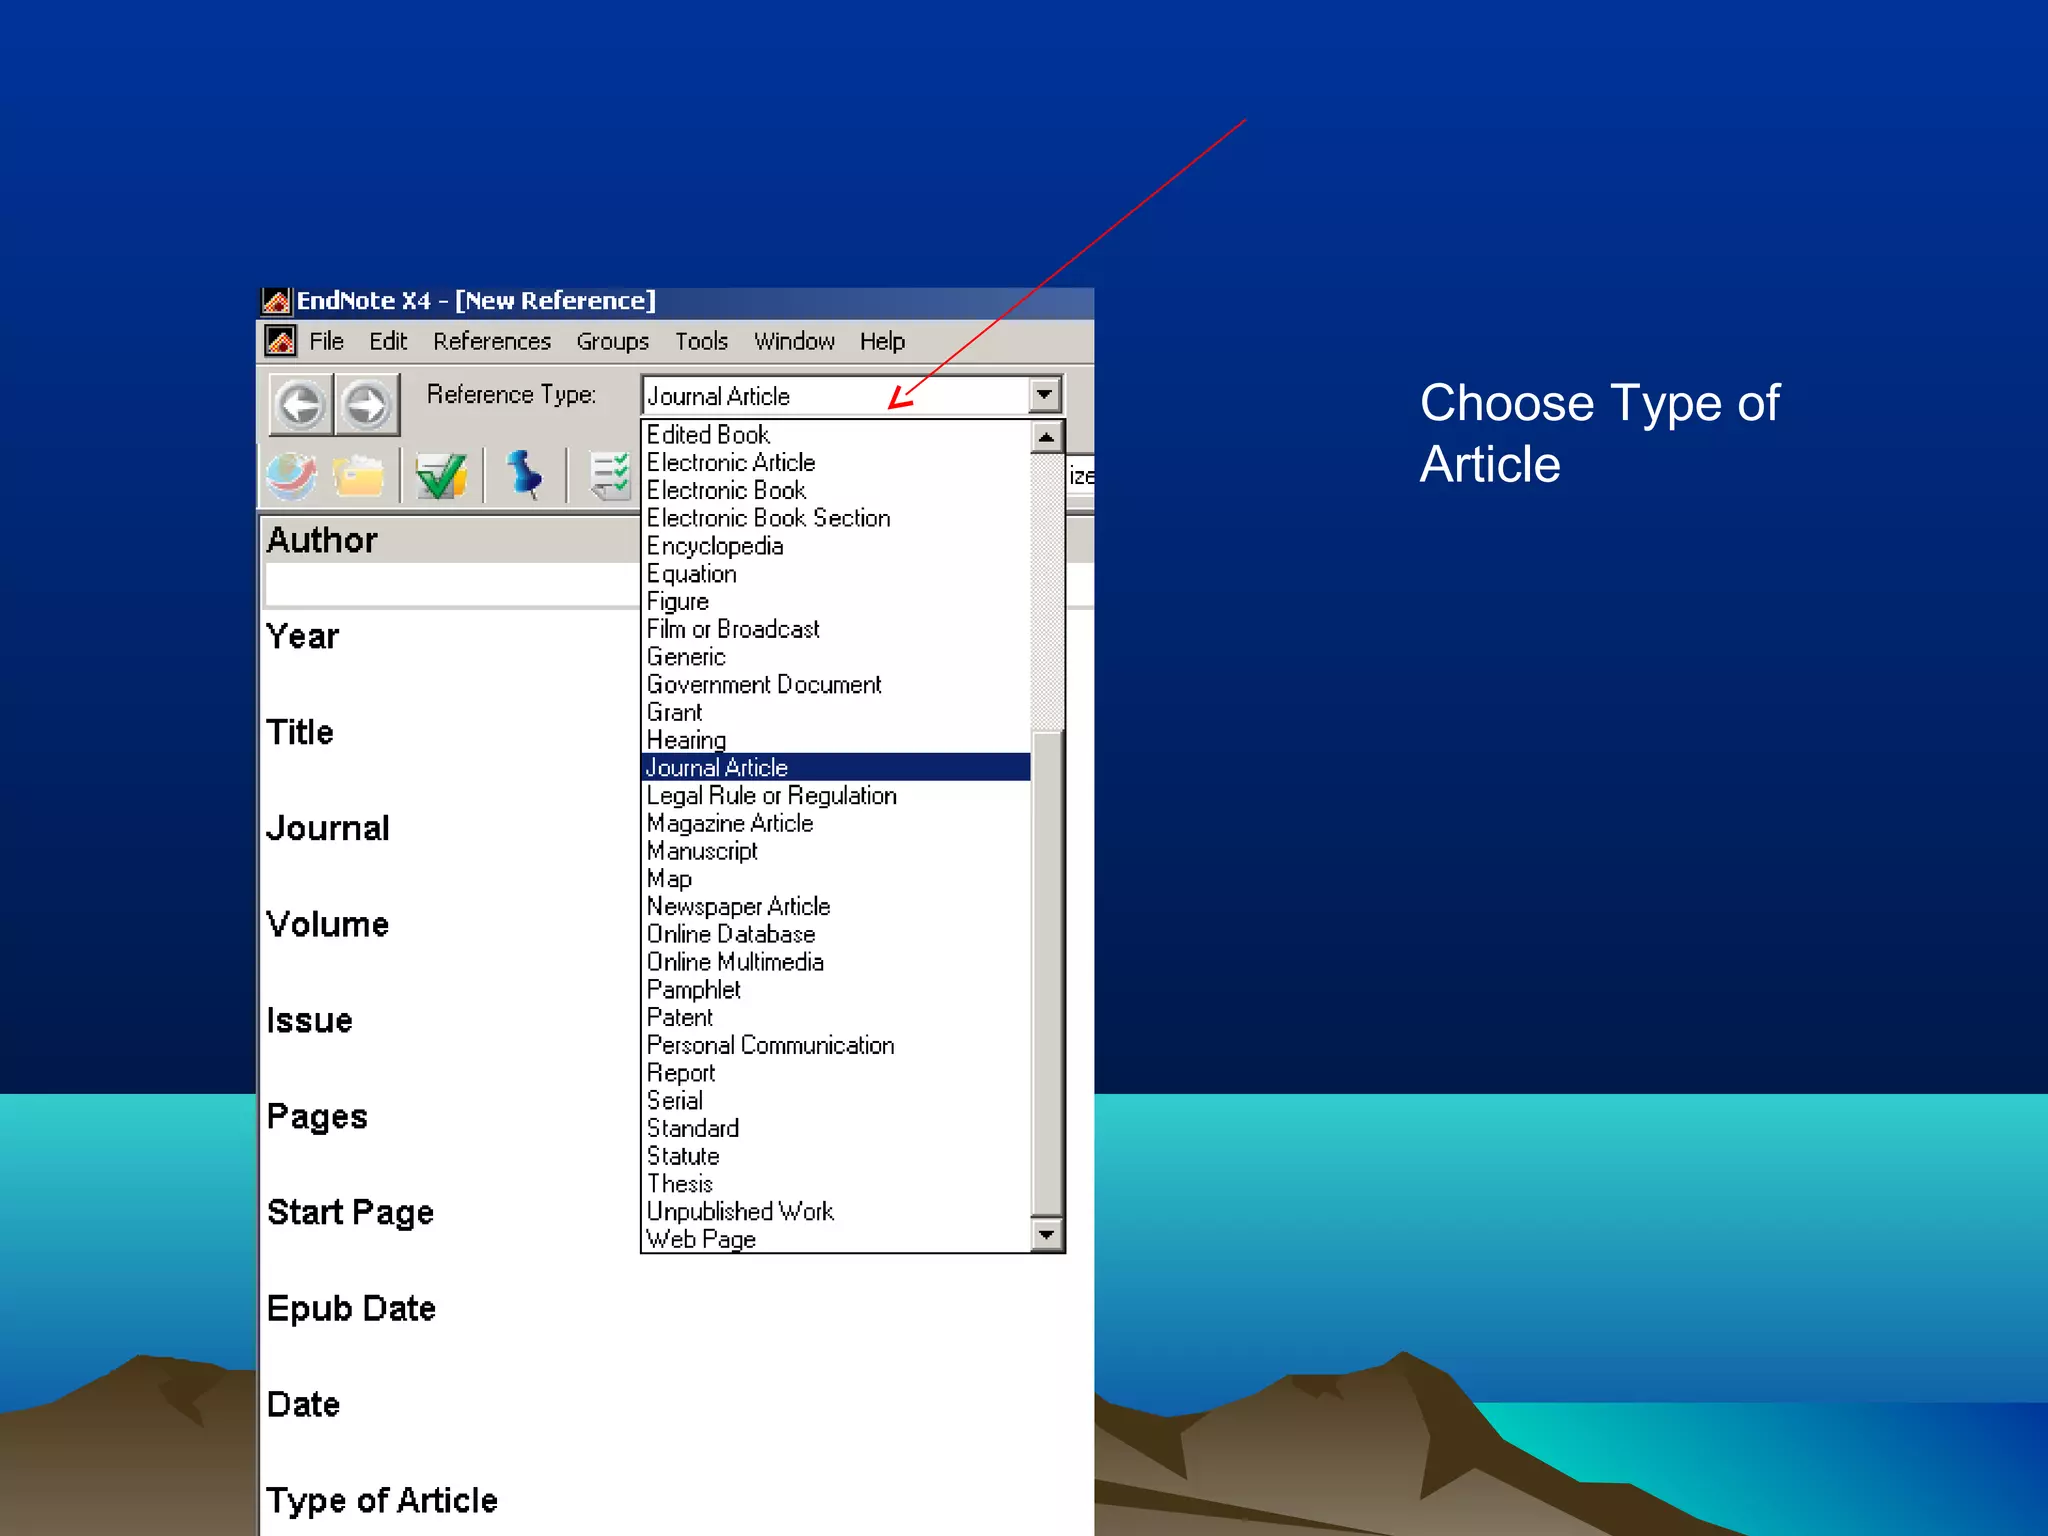Select Newspaper Article reference type
This screenshot has height=1536, width=2048.
[835, 907]
